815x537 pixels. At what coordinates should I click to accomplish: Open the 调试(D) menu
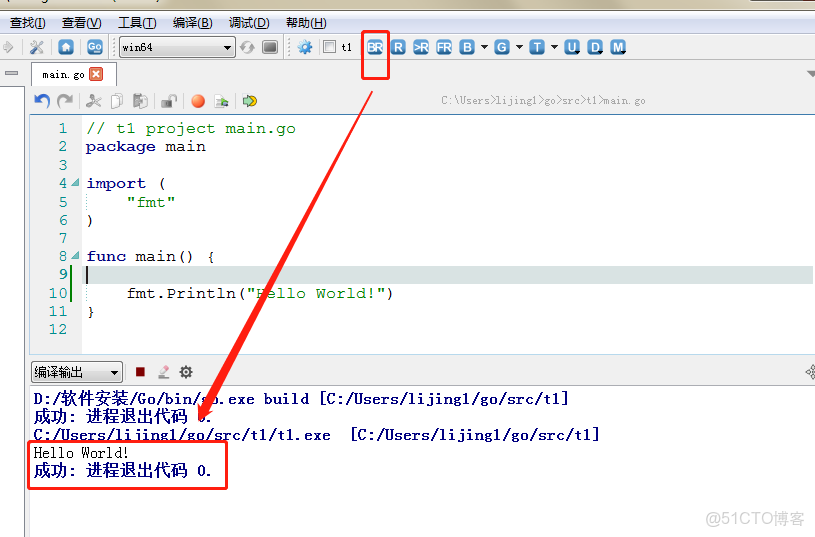[x=249, y=23]
